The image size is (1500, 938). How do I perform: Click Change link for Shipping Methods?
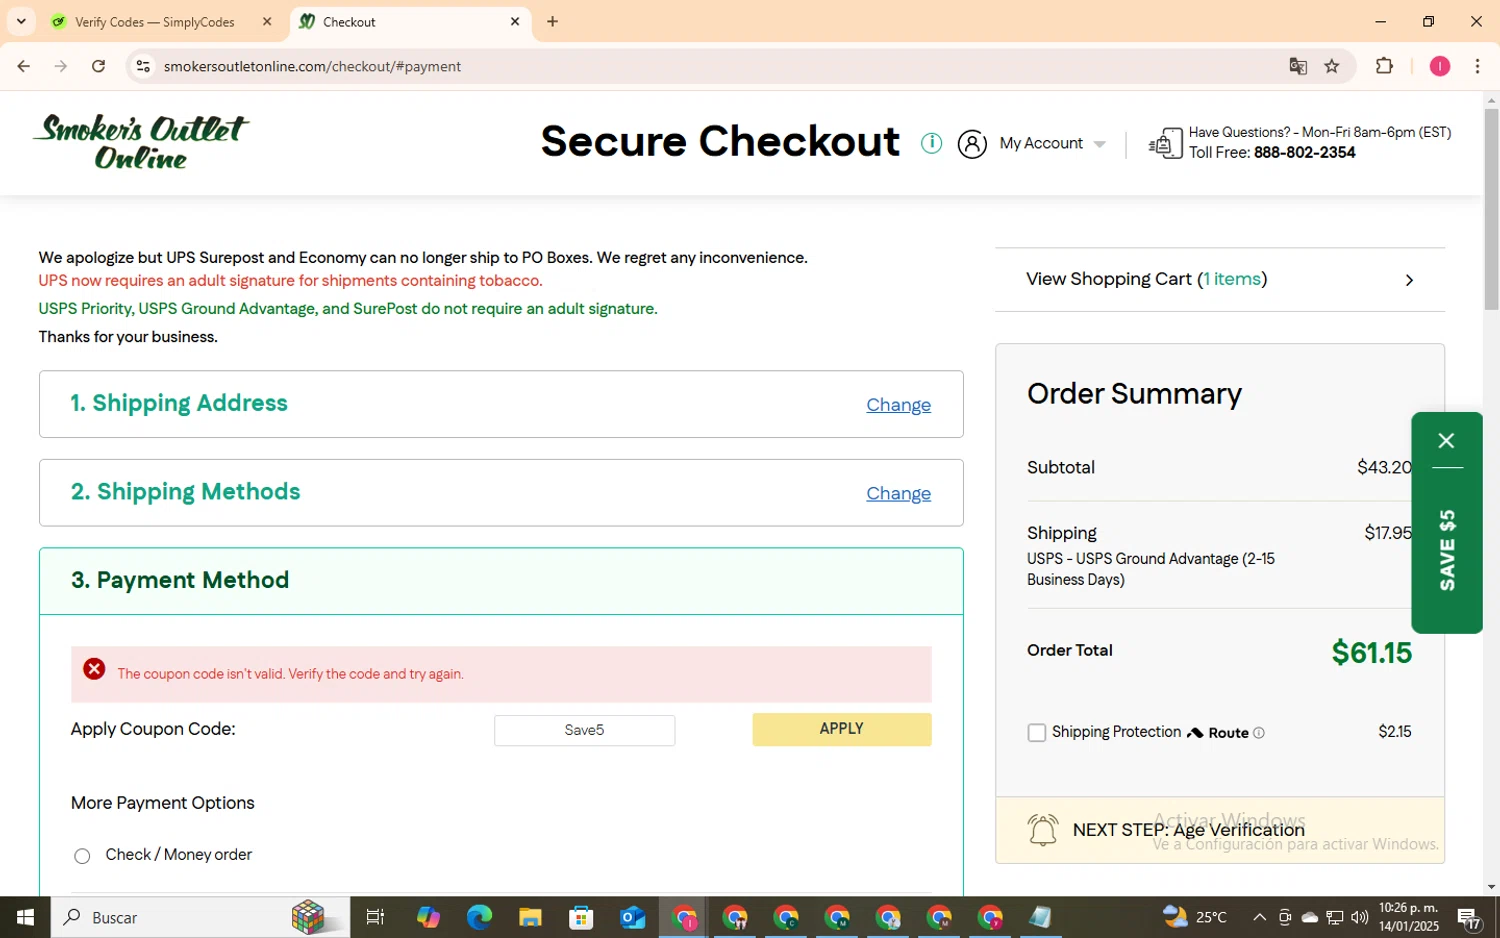click(x=898, y=493)
